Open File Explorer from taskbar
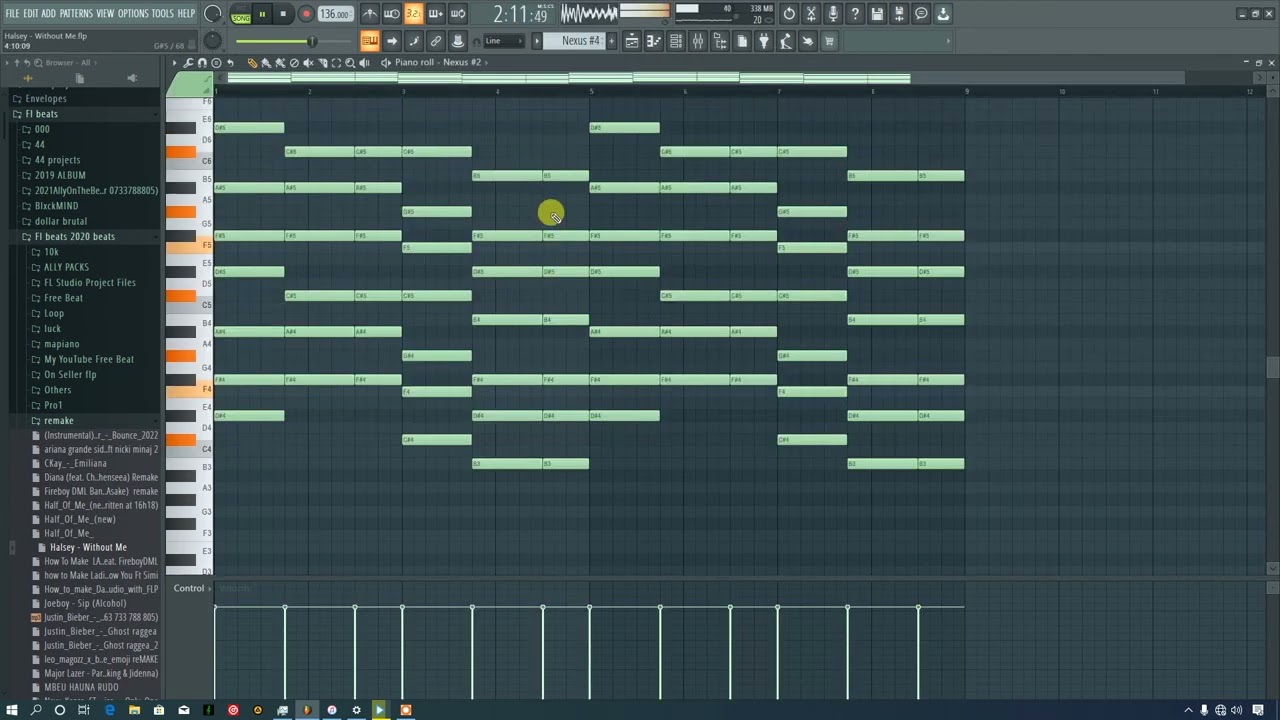 pos(134,710)
